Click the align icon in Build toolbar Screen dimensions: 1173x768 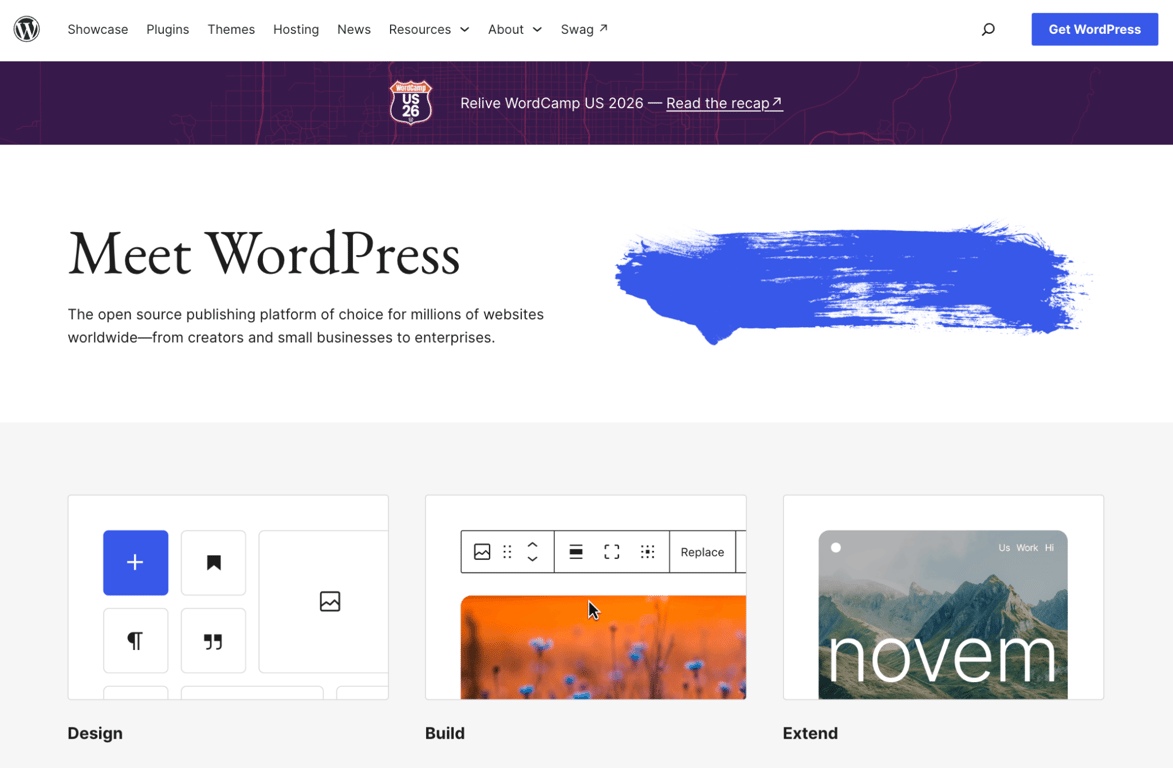576,552
